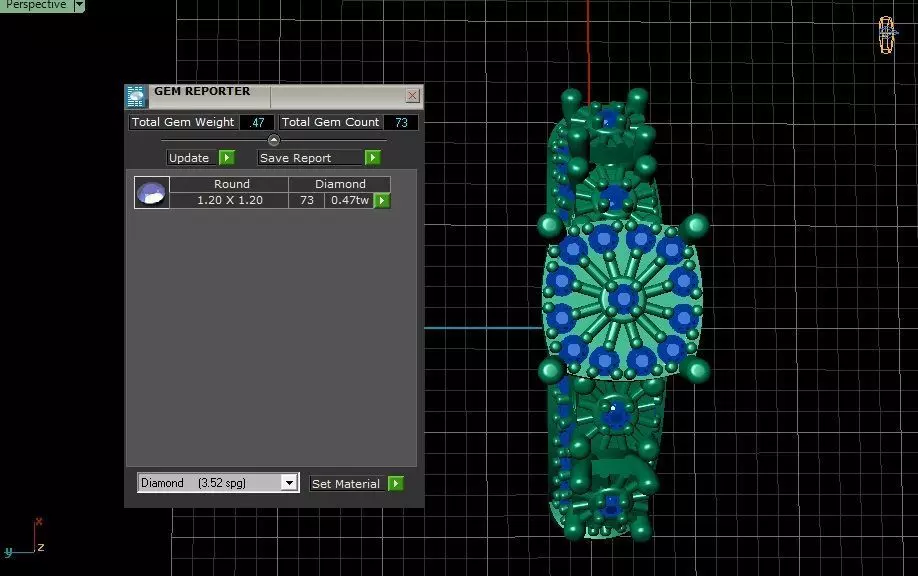Click the round gem thumbnail
Image resolution: width=918 pixels, height=576 pixels.
coord(152,193)
